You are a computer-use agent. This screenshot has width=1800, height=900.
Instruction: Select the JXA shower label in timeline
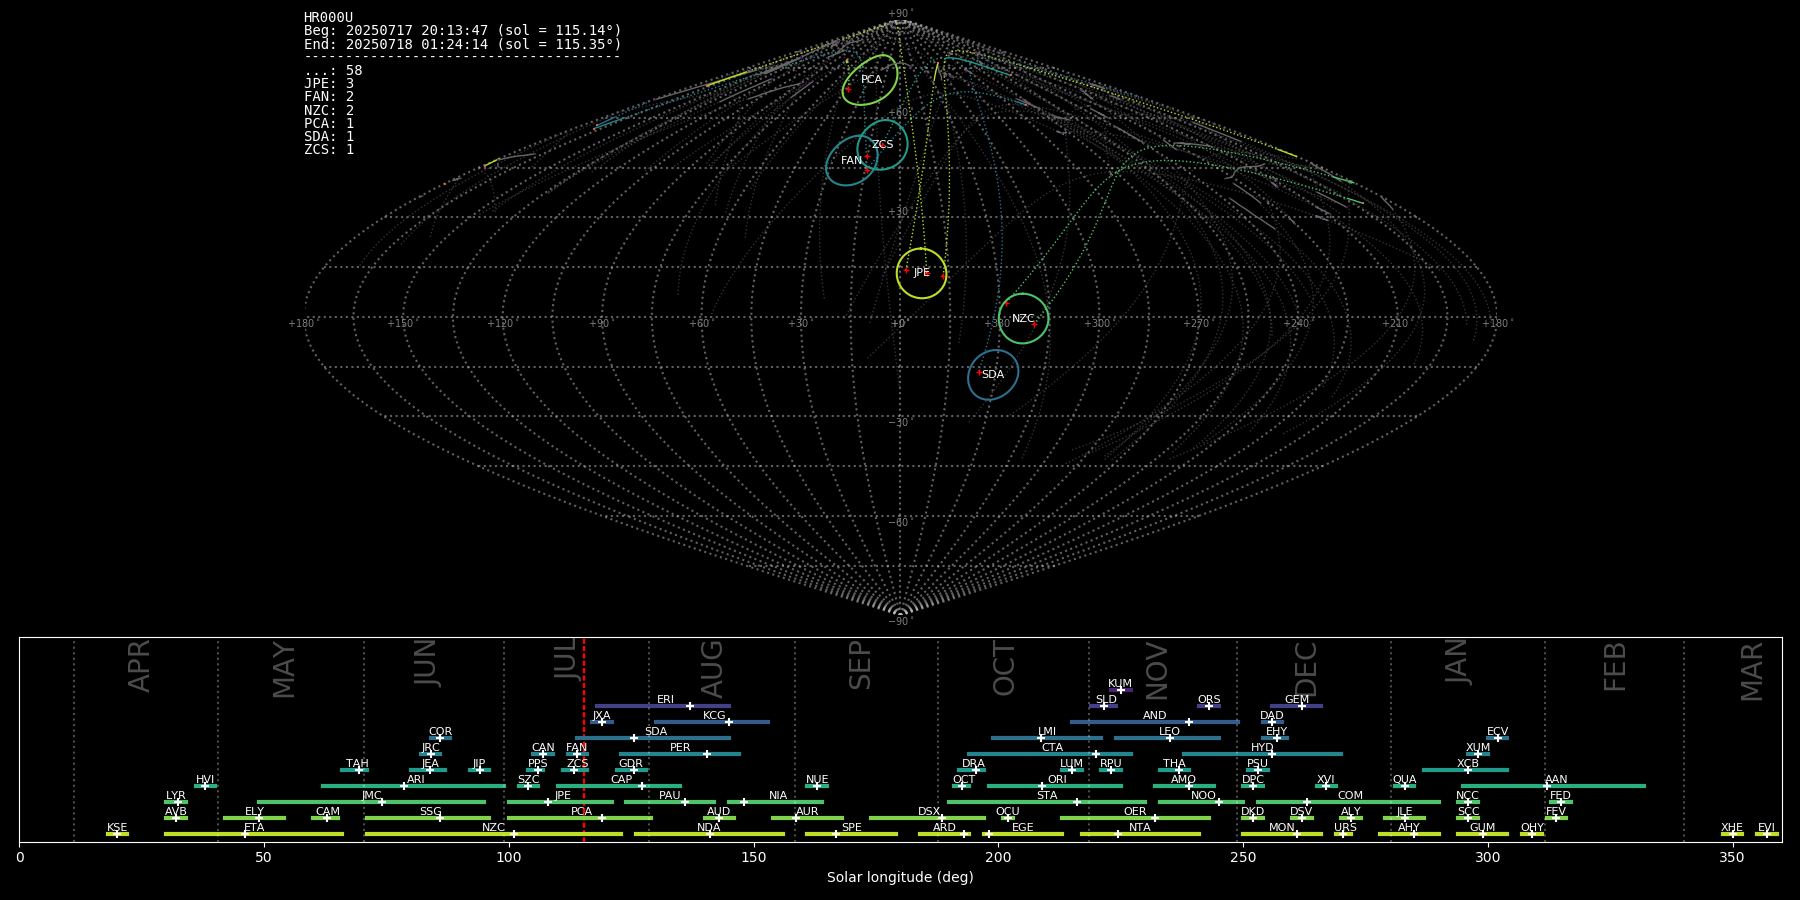(x=601, y=716)
